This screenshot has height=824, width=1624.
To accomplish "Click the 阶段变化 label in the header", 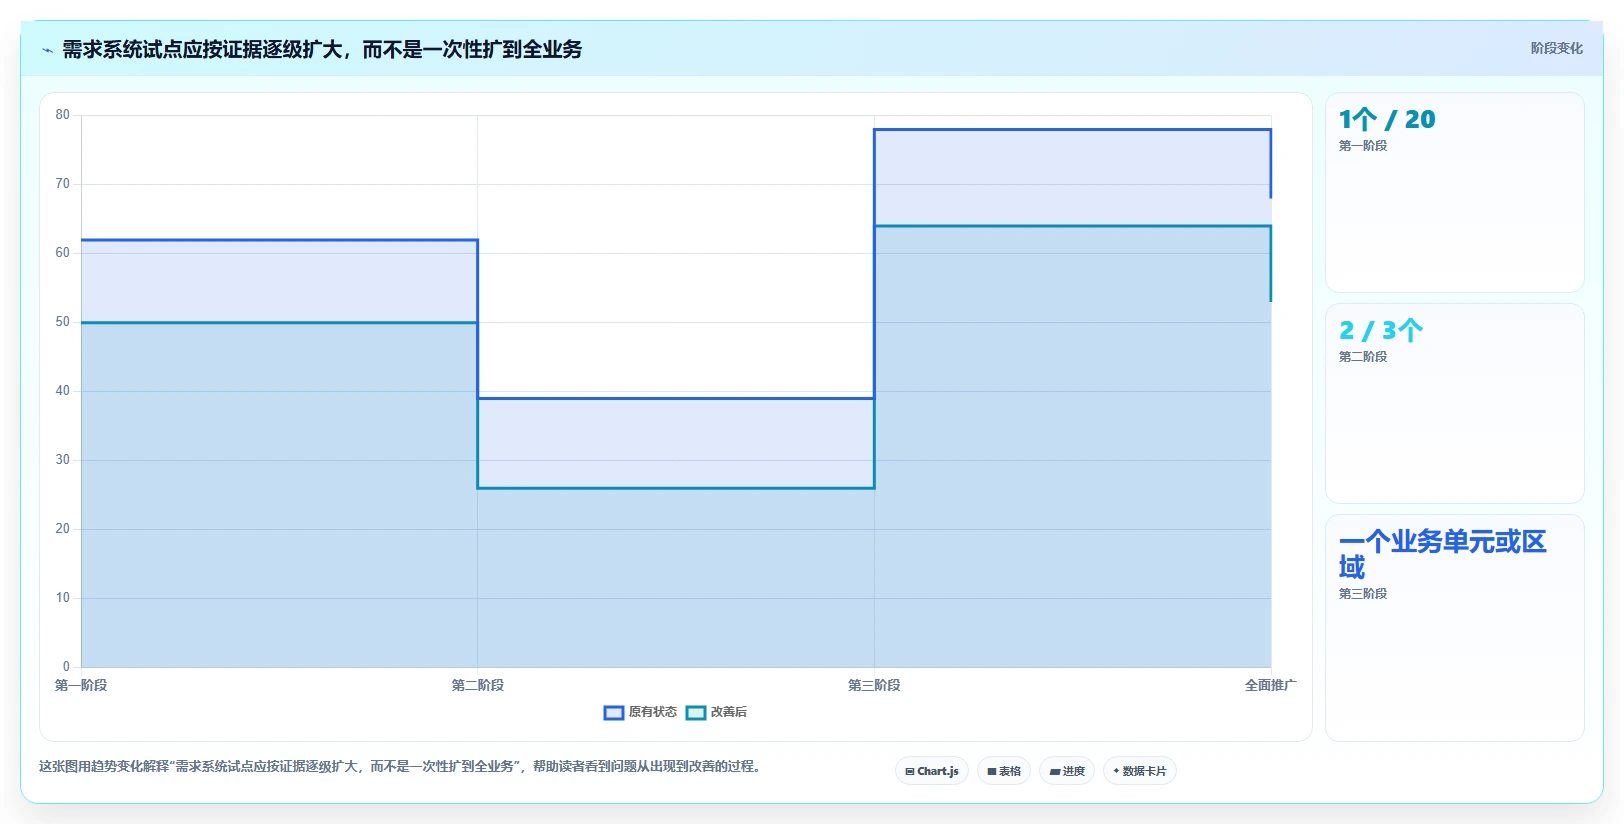I will tap(1556, 48).
